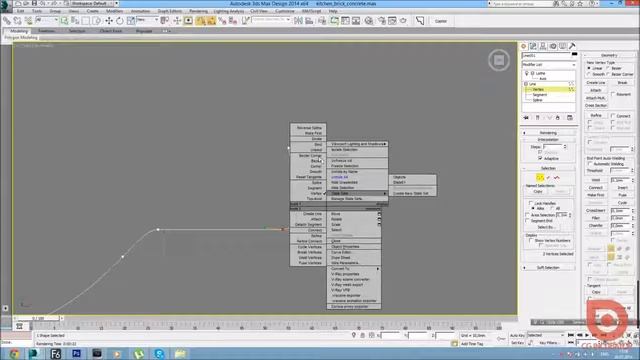Screen dimensions: 640x360
Task: Switch to Modeling ribbon tab
Action: point(19,31)
